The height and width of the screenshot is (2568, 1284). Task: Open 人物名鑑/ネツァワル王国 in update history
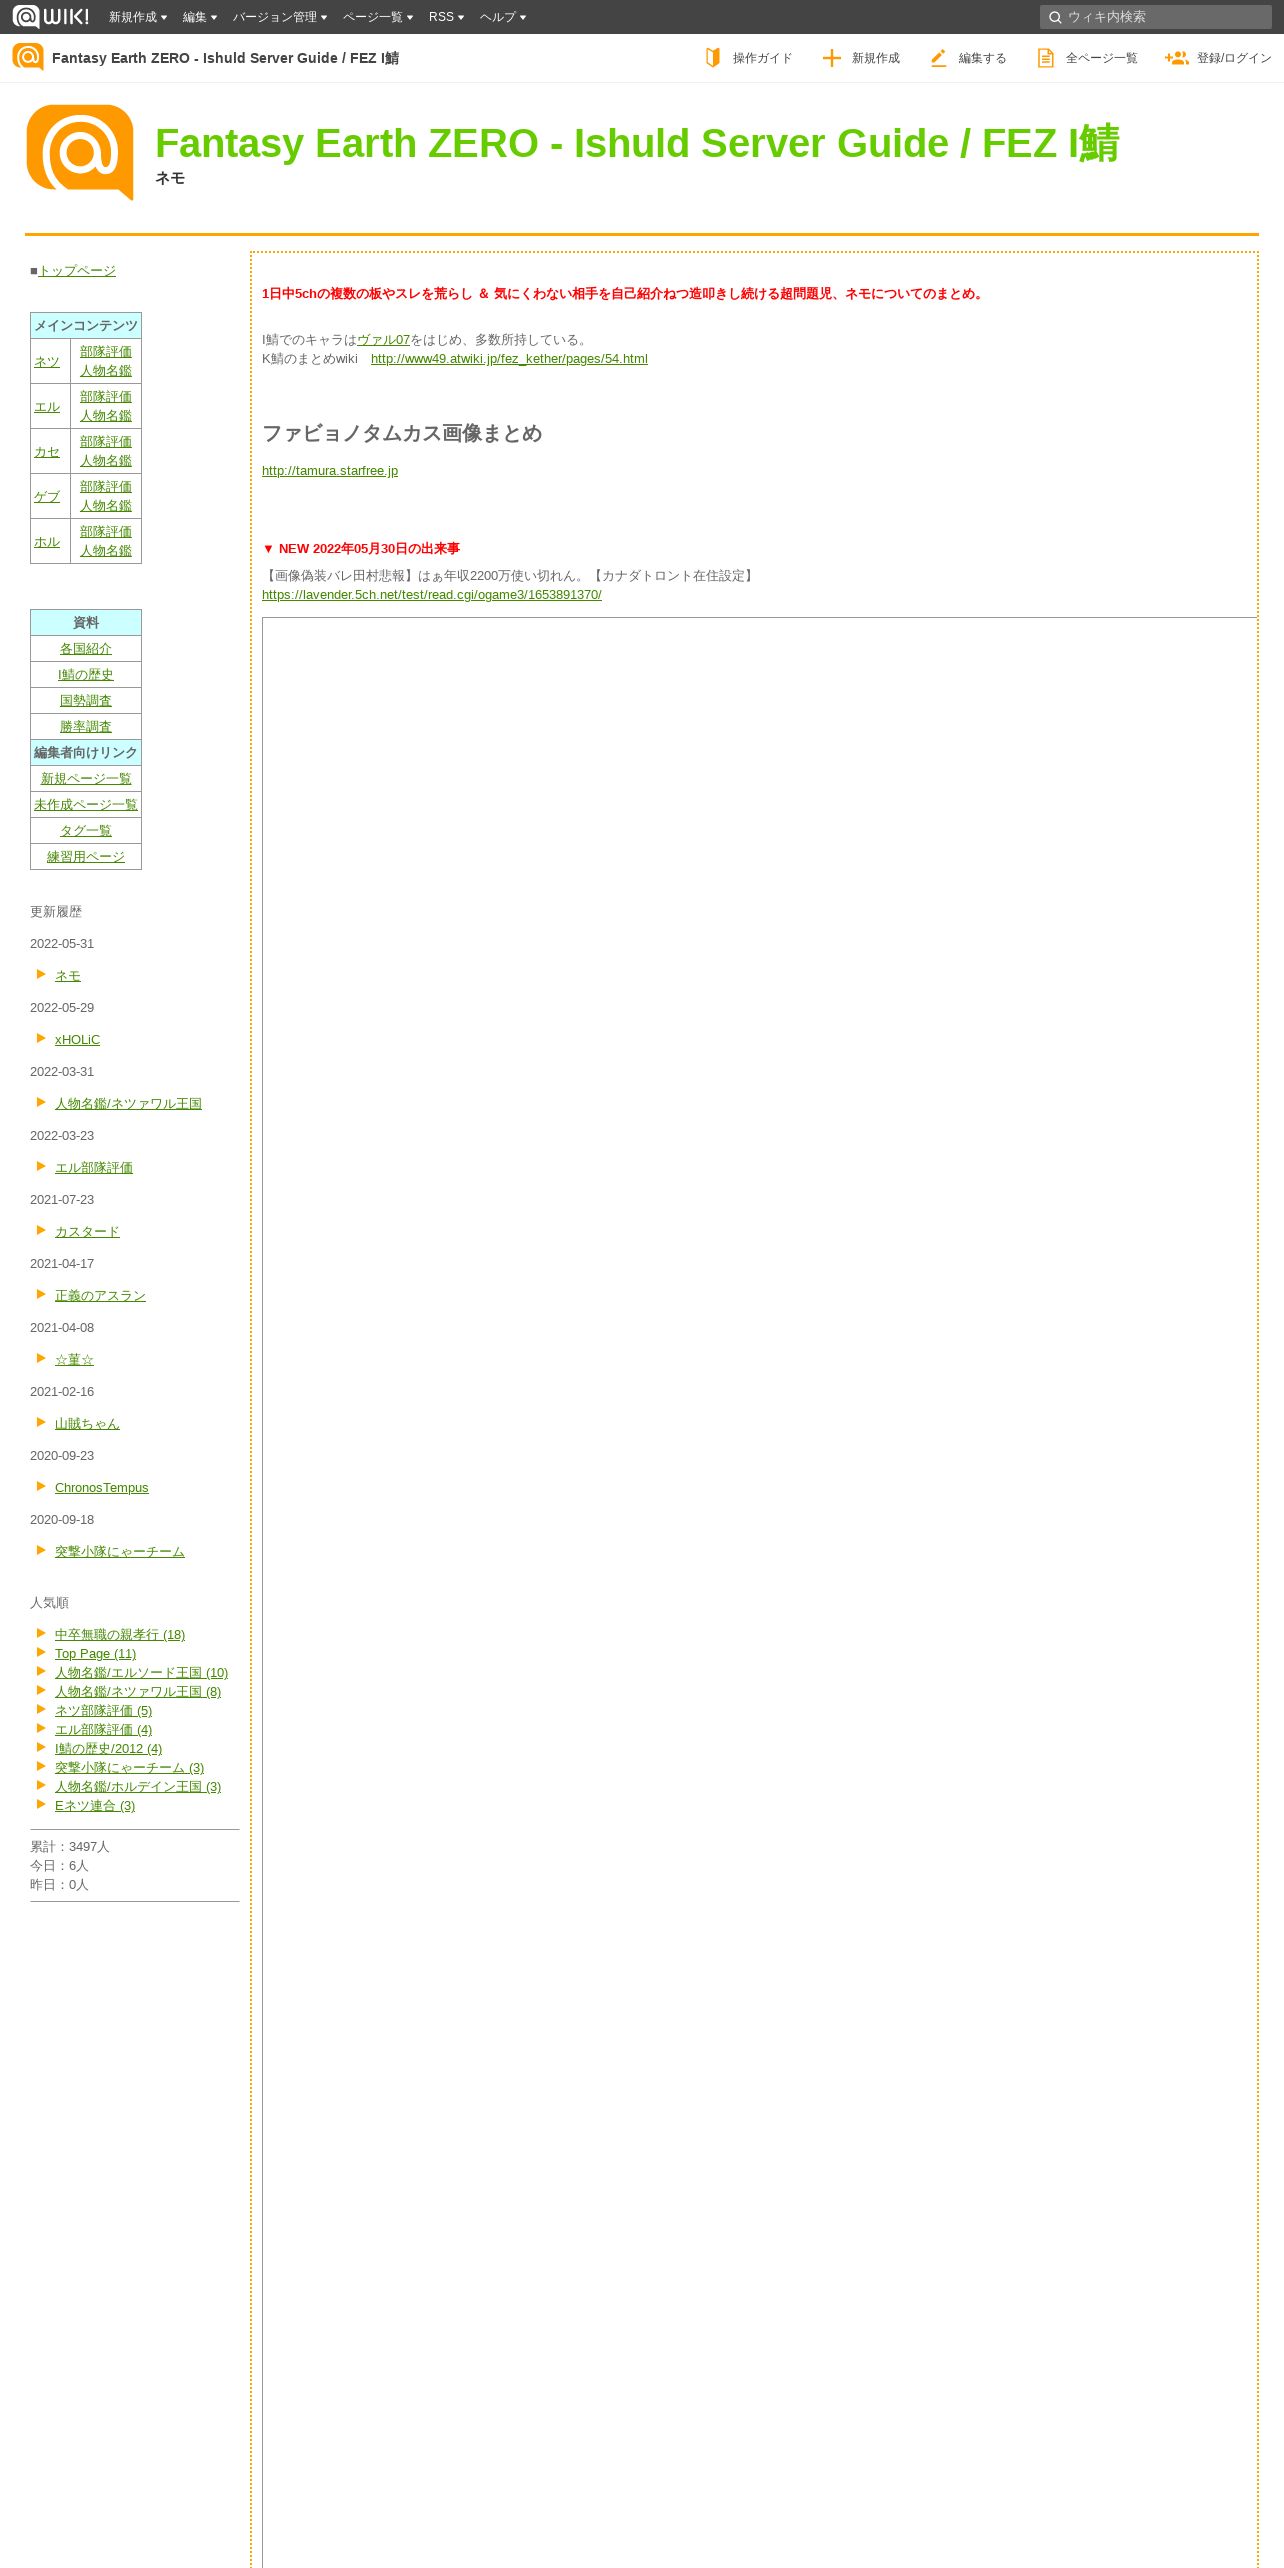[x=128, y=1103]
